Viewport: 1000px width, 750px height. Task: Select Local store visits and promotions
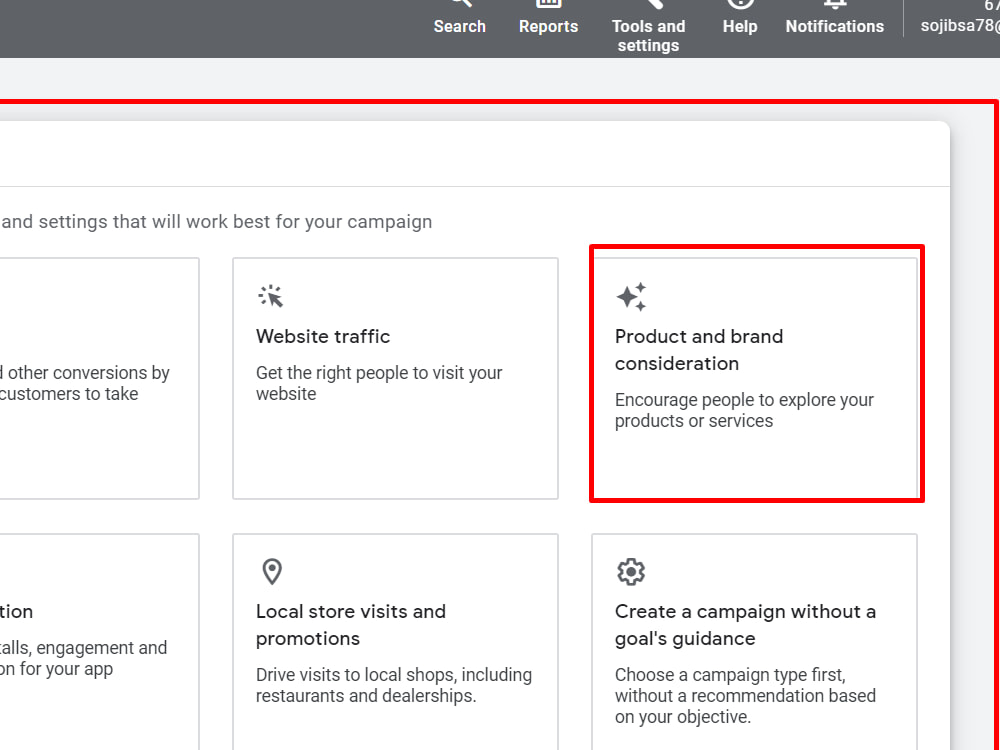[x=395, y=642]
